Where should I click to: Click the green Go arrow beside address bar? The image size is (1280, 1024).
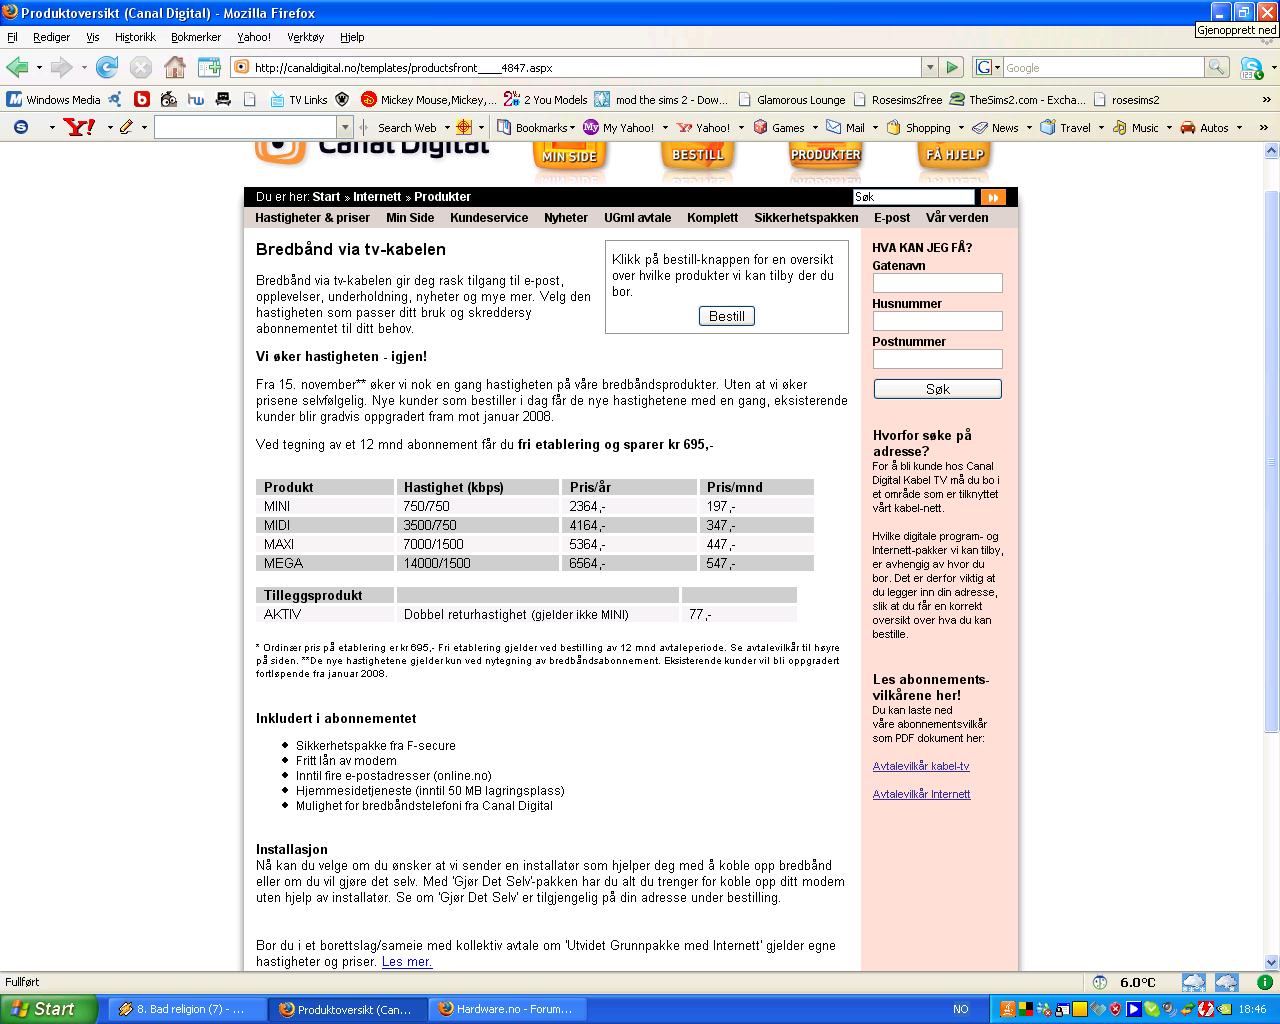952,67
